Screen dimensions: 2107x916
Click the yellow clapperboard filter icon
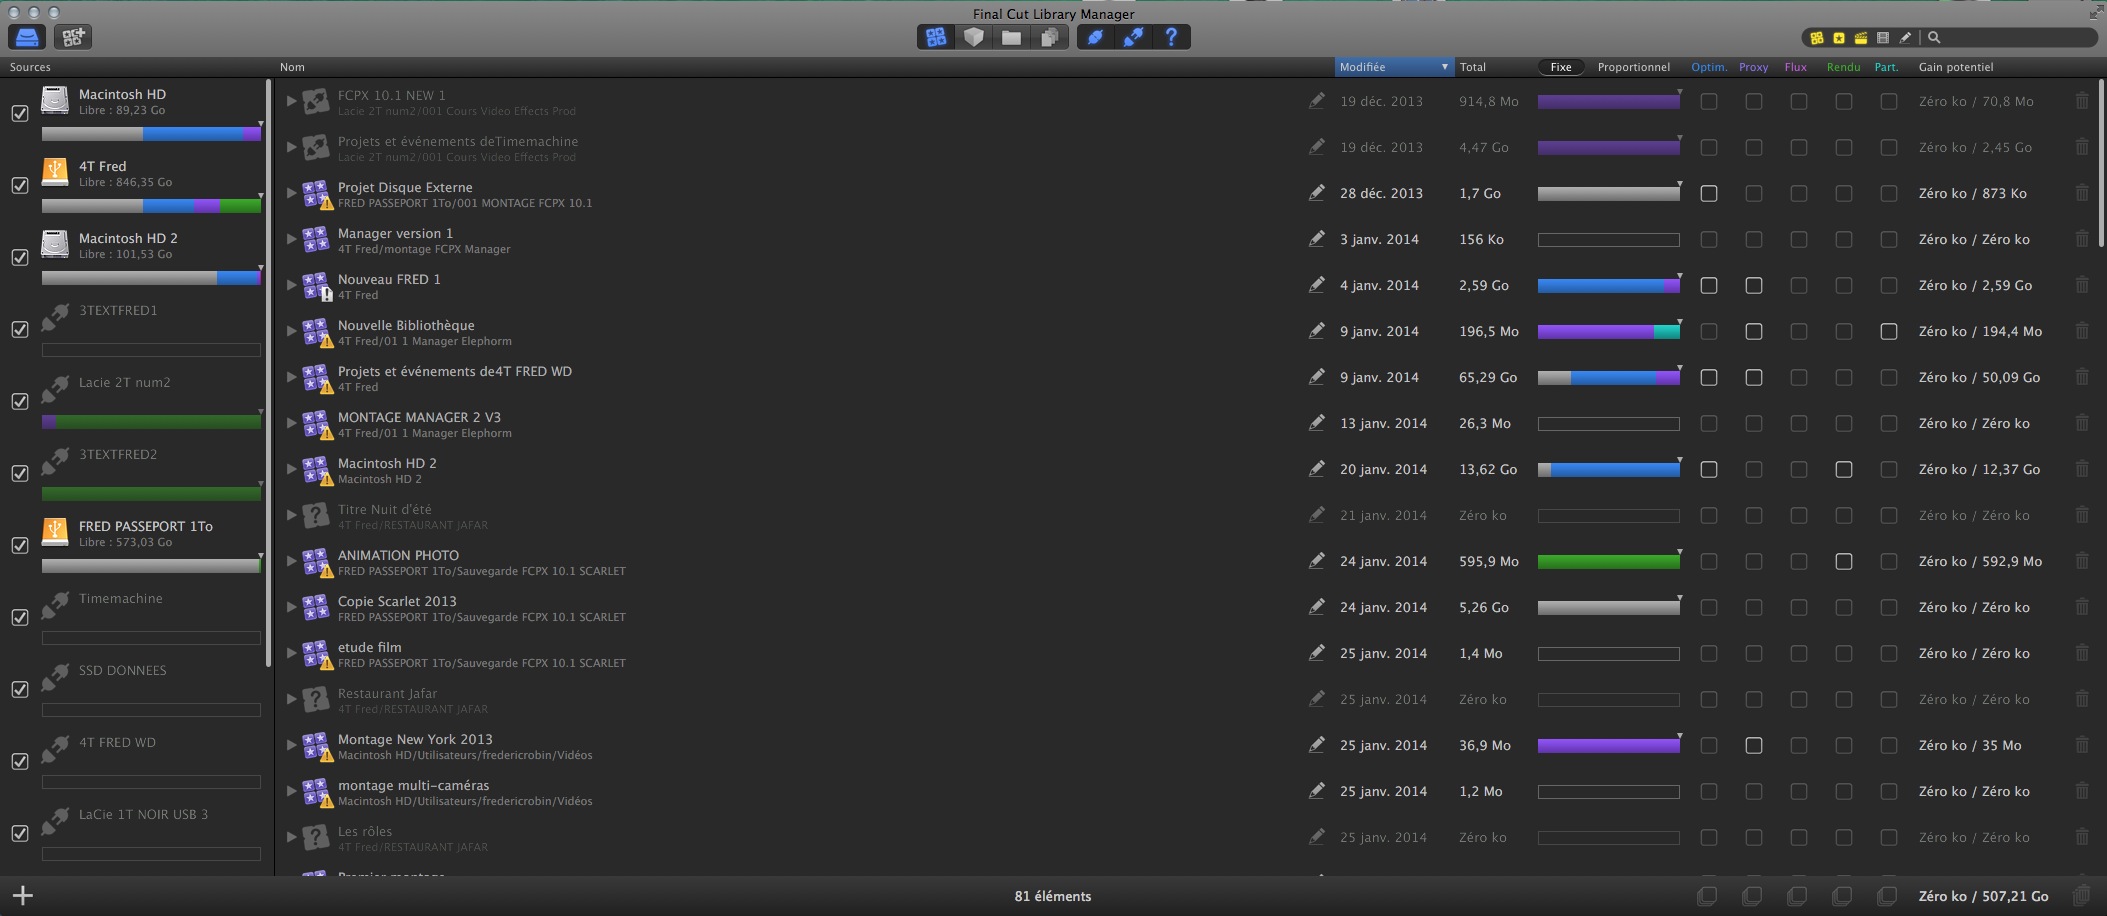(x=1862, y=37)
